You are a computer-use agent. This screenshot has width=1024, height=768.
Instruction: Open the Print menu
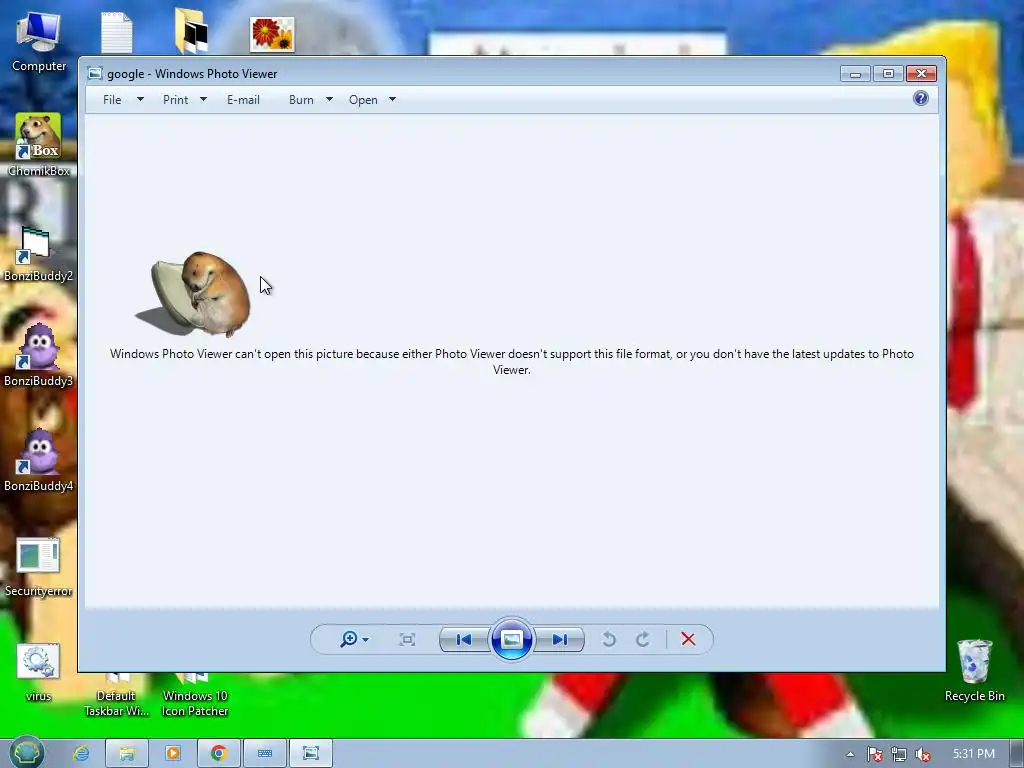pos(175,100)
